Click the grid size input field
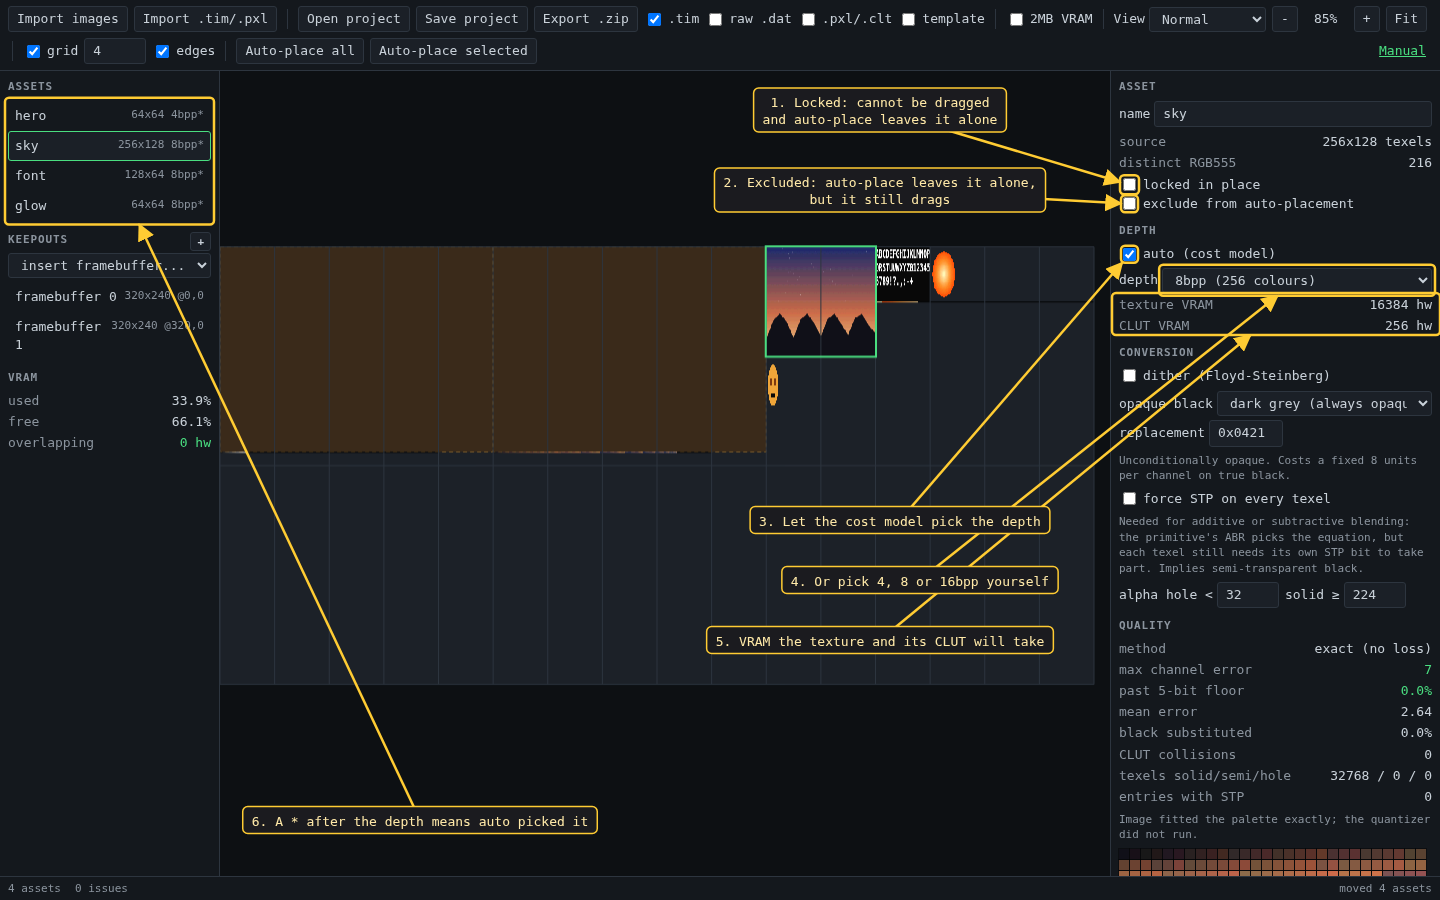Image resolution: width=1440 pixels, height=900 pixels. tap(115, 51)
